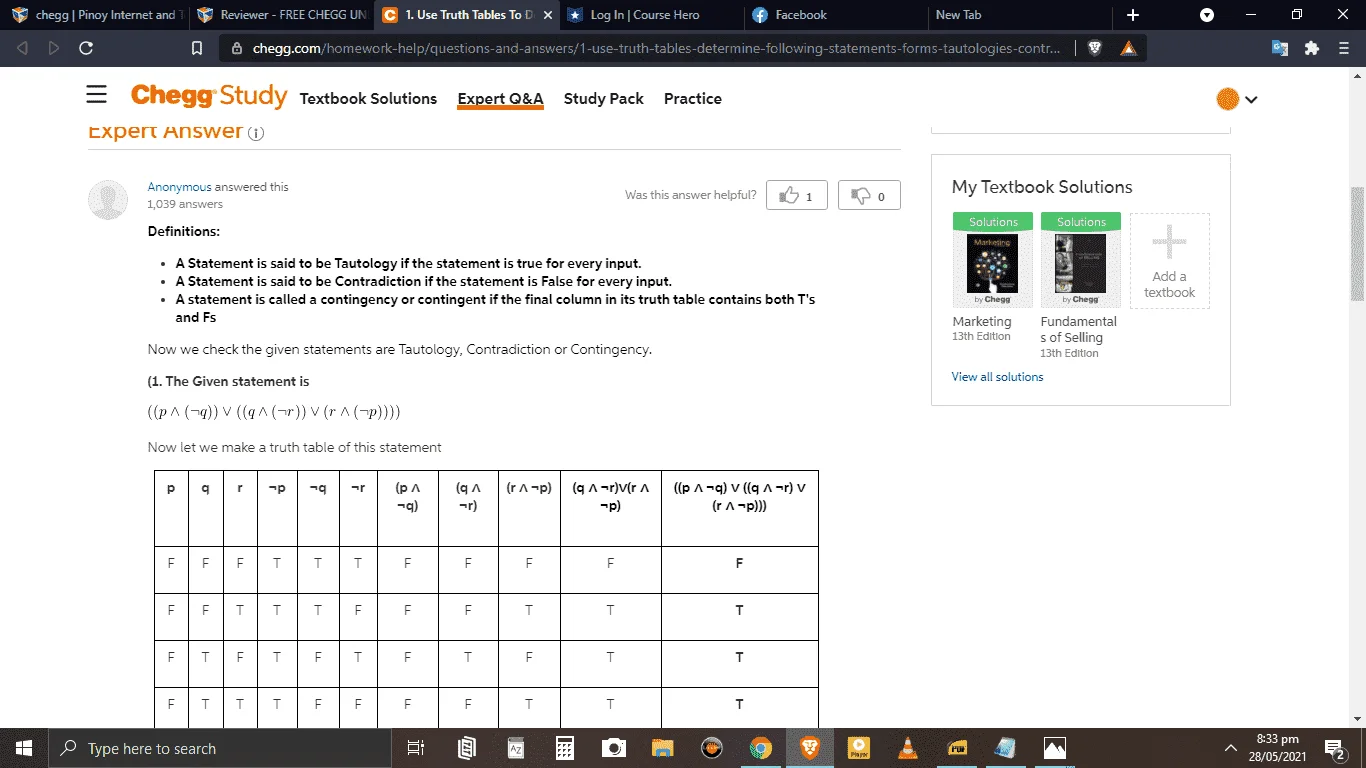Open File Explorer on the taskbar
Screen dimensions: 1366x768
tap(662, 748)
